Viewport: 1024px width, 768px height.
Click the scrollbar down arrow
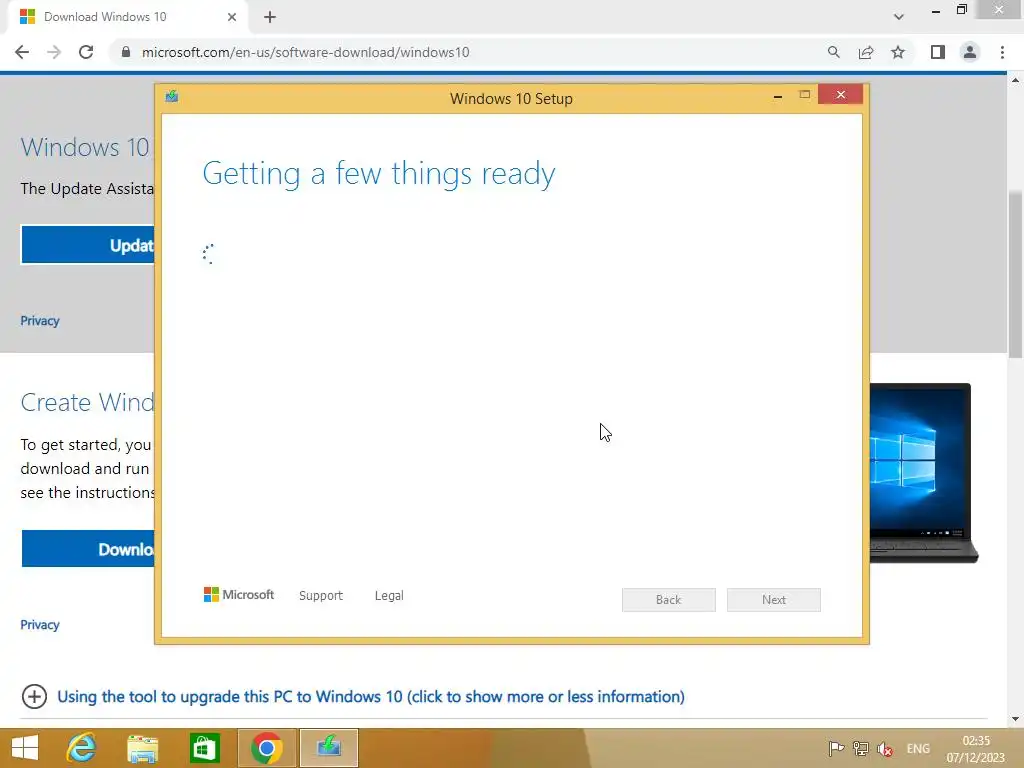tap(1015, 719)
